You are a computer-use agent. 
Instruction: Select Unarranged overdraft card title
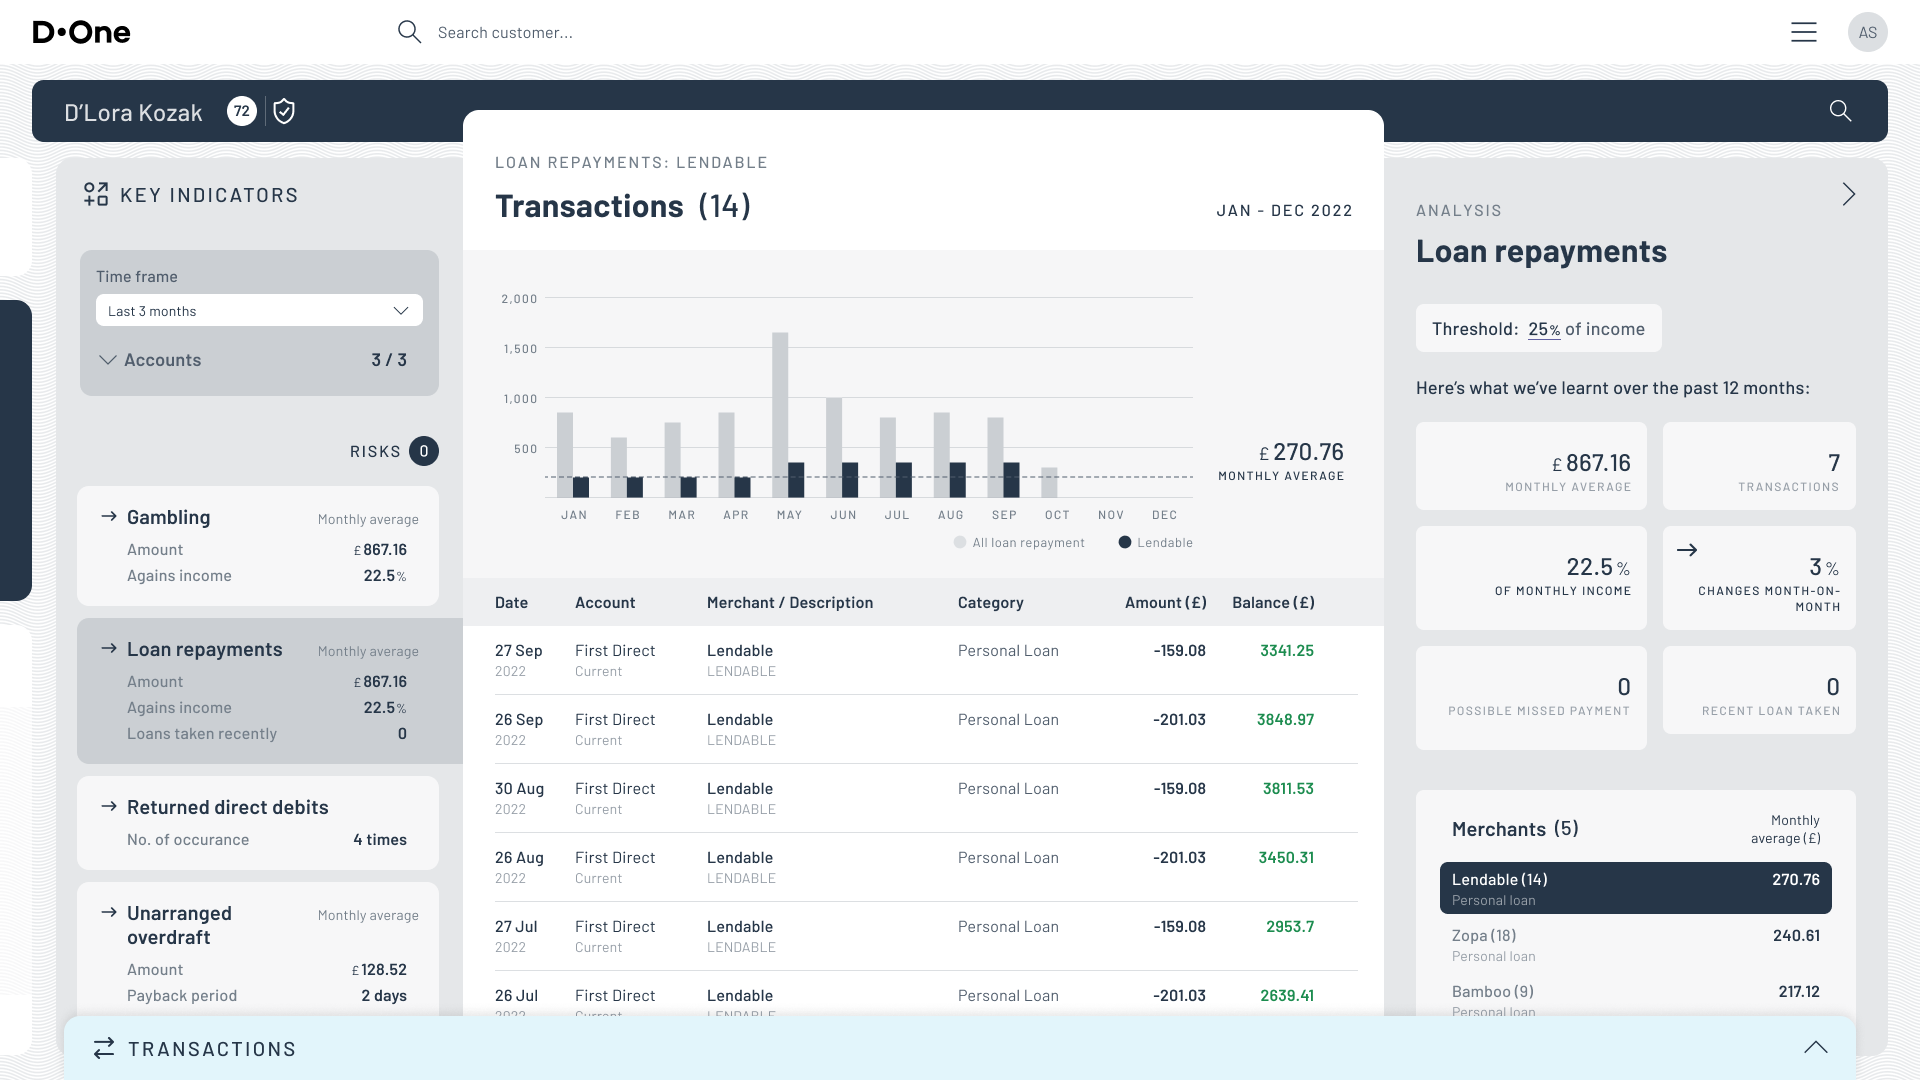(180, 925)
